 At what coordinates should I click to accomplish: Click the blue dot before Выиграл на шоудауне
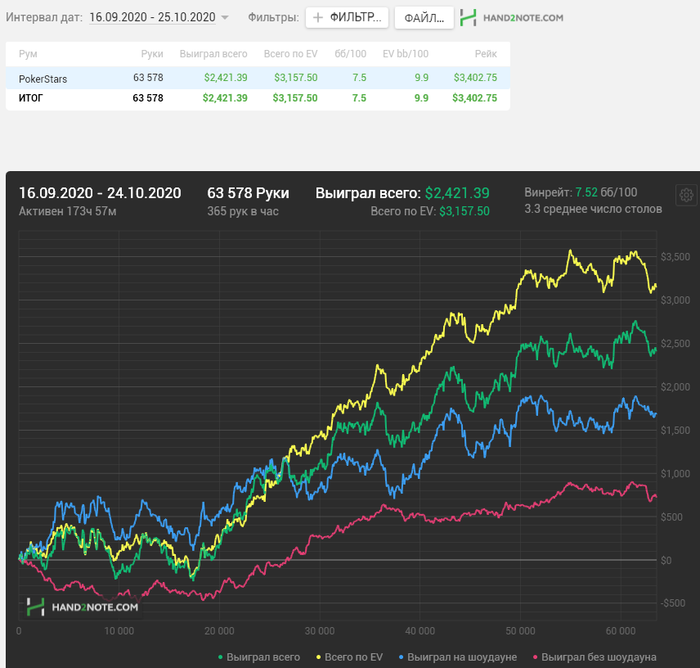pyautogui.click(x=401, y=657)
